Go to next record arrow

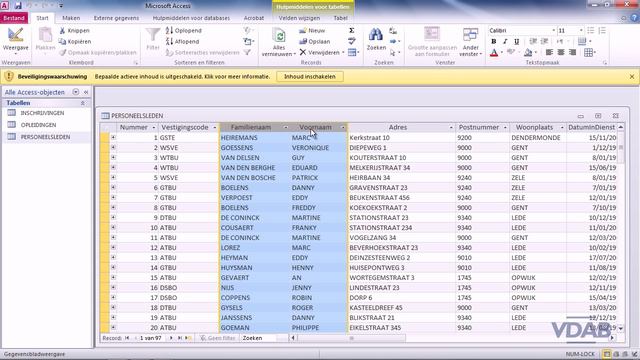coord(171,338)
